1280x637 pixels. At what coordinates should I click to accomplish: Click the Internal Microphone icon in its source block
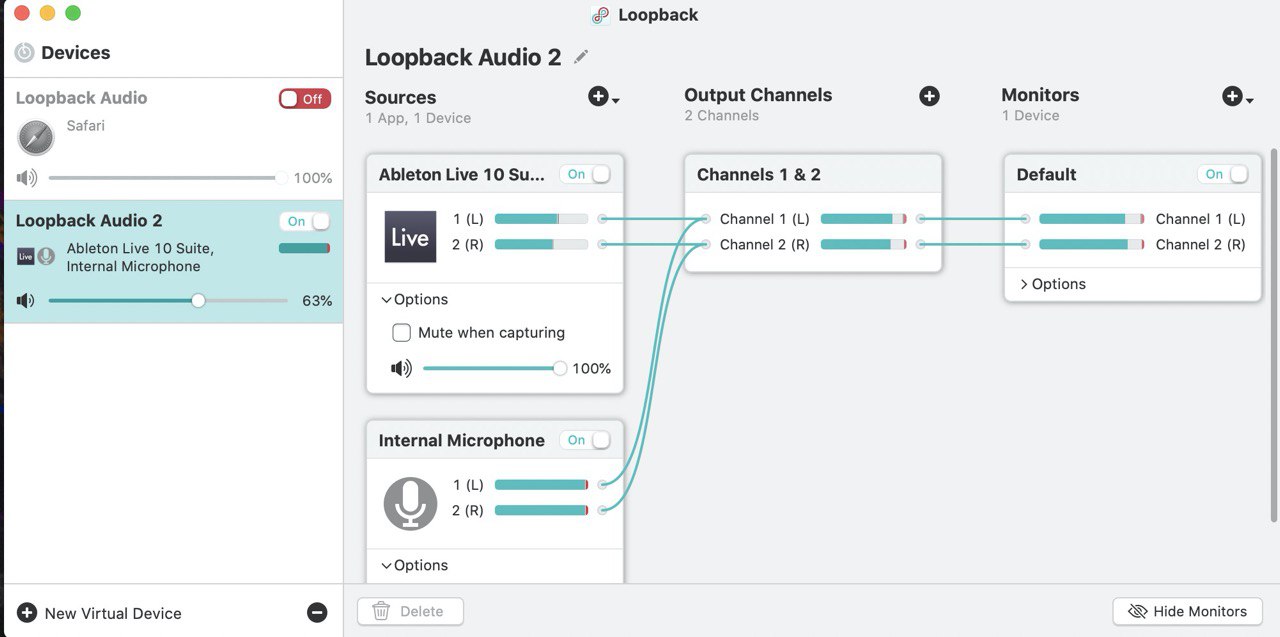click(410, 503)
